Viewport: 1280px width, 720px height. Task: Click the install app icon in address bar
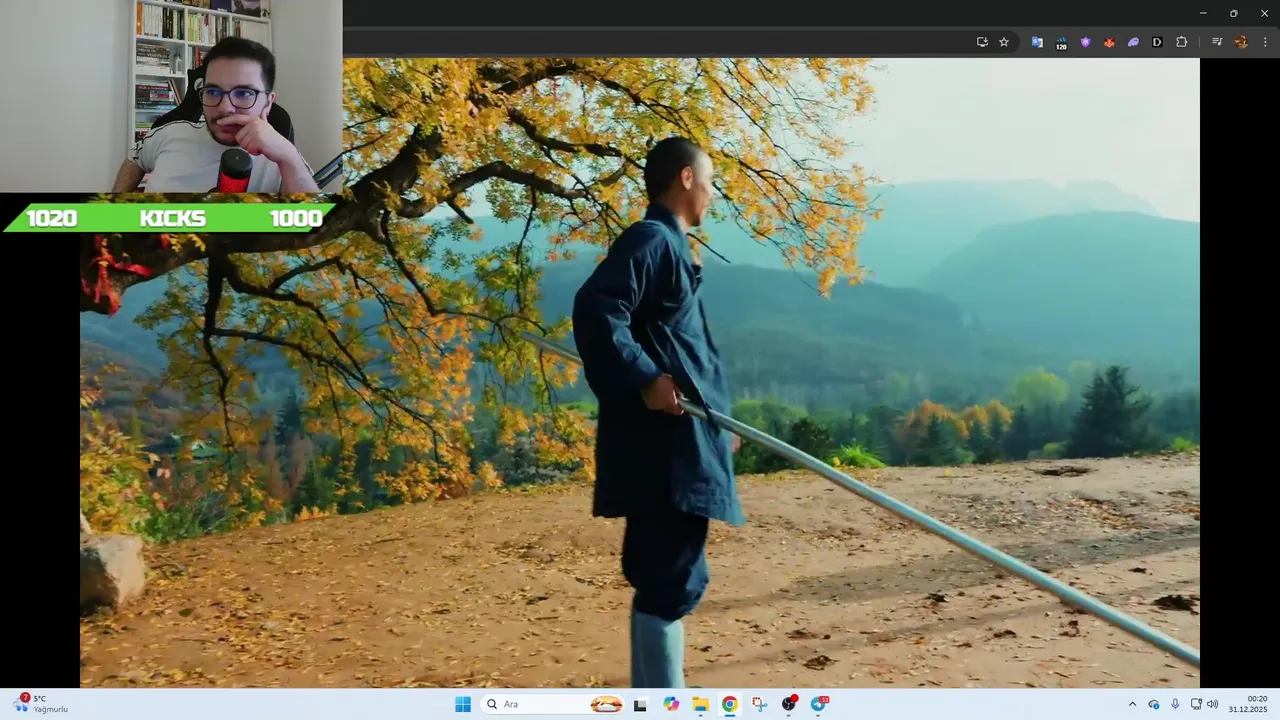coord(982,42)
